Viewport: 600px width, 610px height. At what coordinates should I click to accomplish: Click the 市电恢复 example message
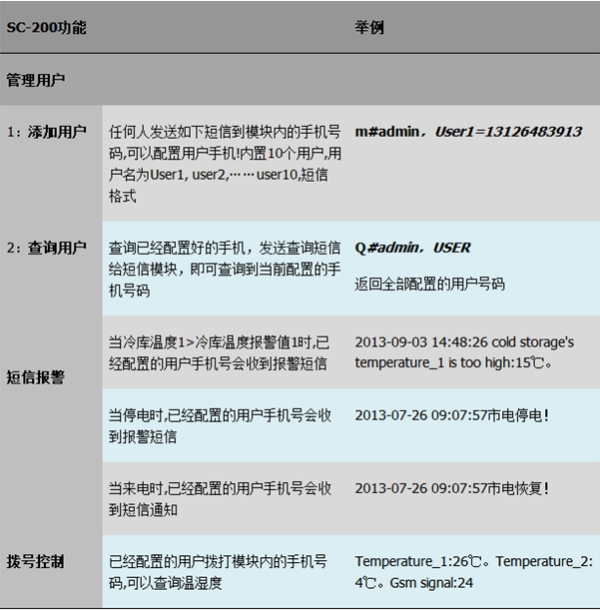tap(454, 489)
